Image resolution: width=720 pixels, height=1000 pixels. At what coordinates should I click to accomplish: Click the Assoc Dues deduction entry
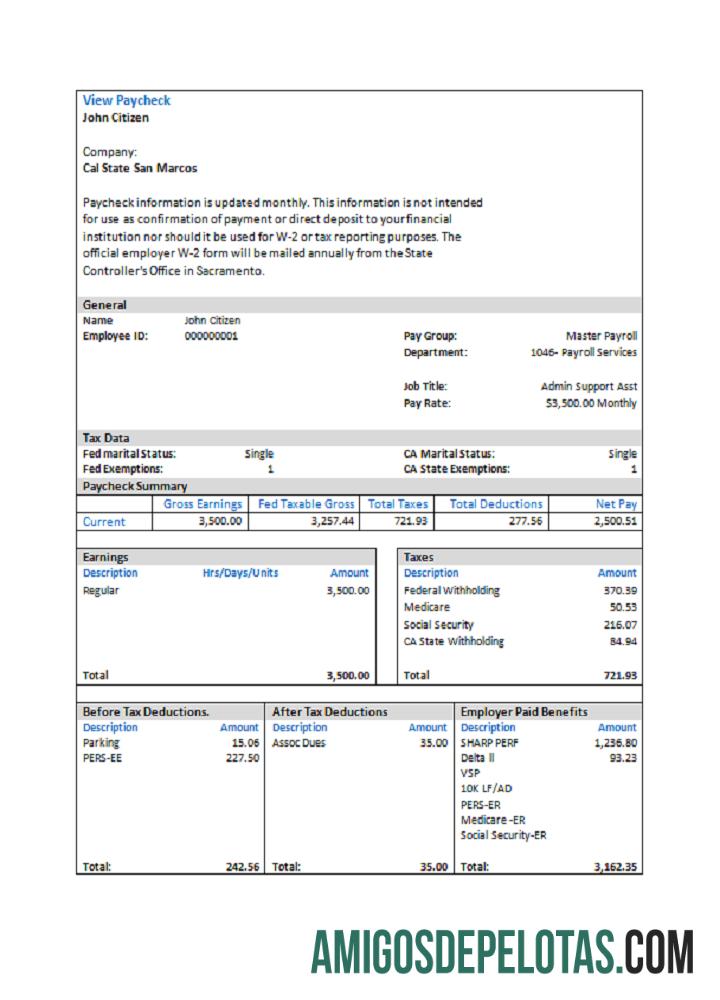[299, 743]
